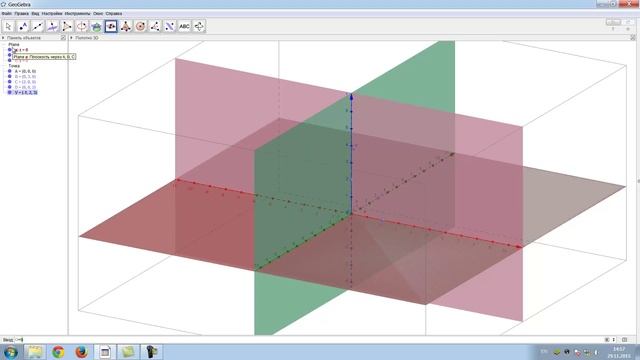Select the Angle tool
The height and width of the screenshot is (360, 640).
(155, 27)
